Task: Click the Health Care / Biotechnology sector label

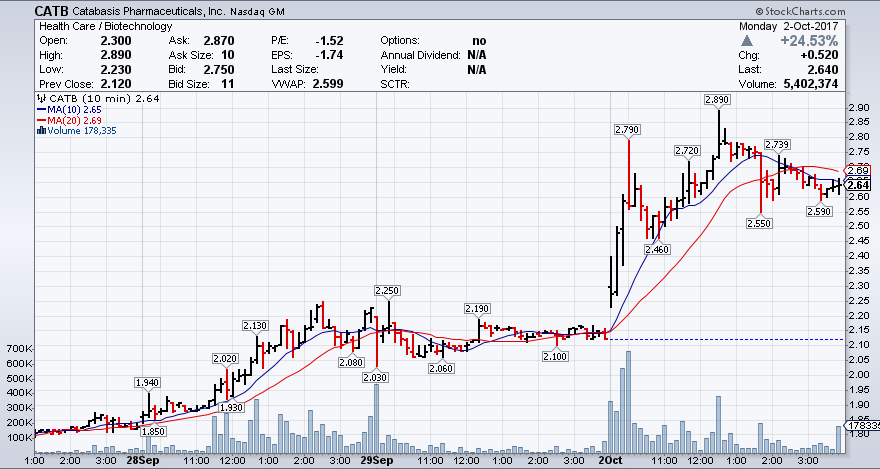Action: [100, 25]
